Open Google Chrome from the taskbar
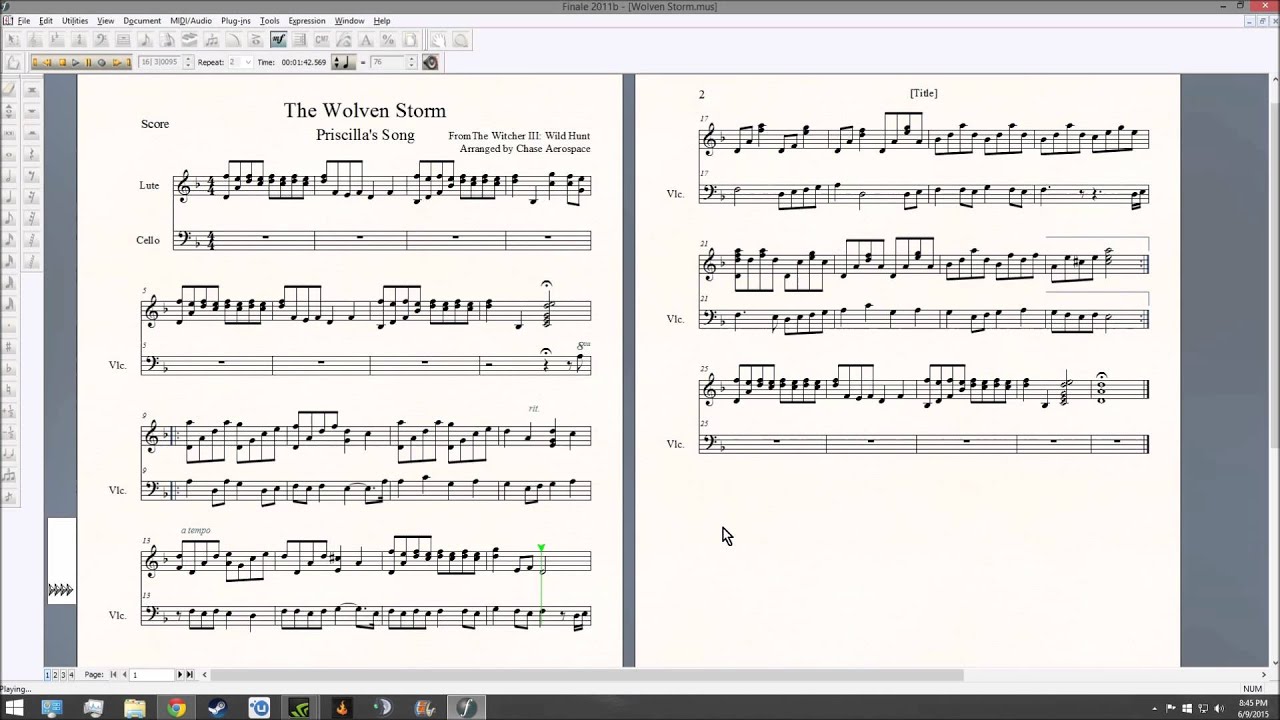Screen dimensions: 1280x720 click(176, 708)
